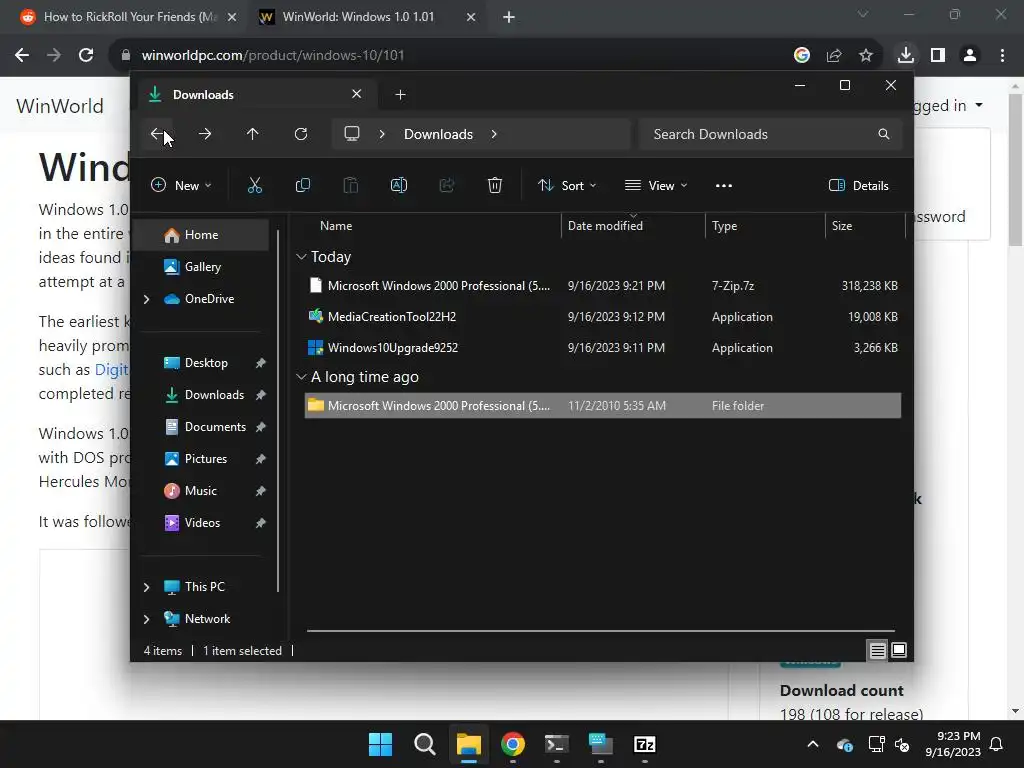Click the Copy icon in toolbar
The width and height of the screenshot is (1024, 768).
coord(303,185)
